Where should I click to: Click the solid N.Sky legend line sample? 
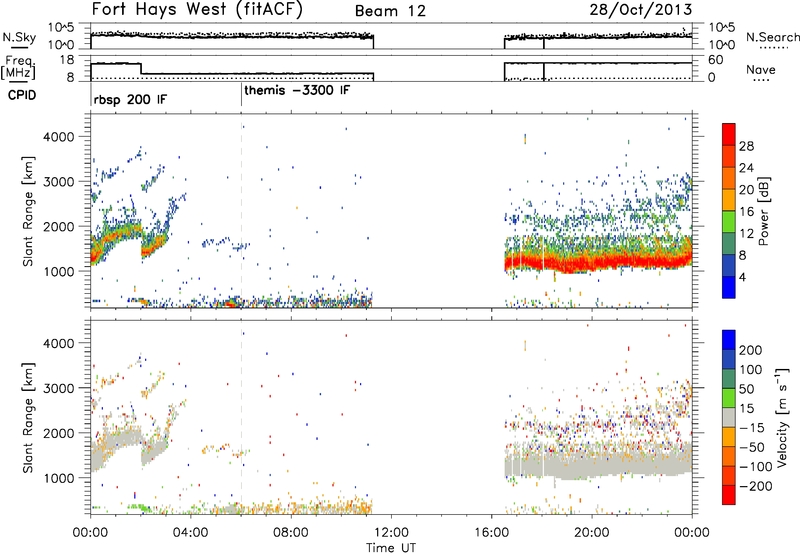pyautogui.click(x=19, y=47)
